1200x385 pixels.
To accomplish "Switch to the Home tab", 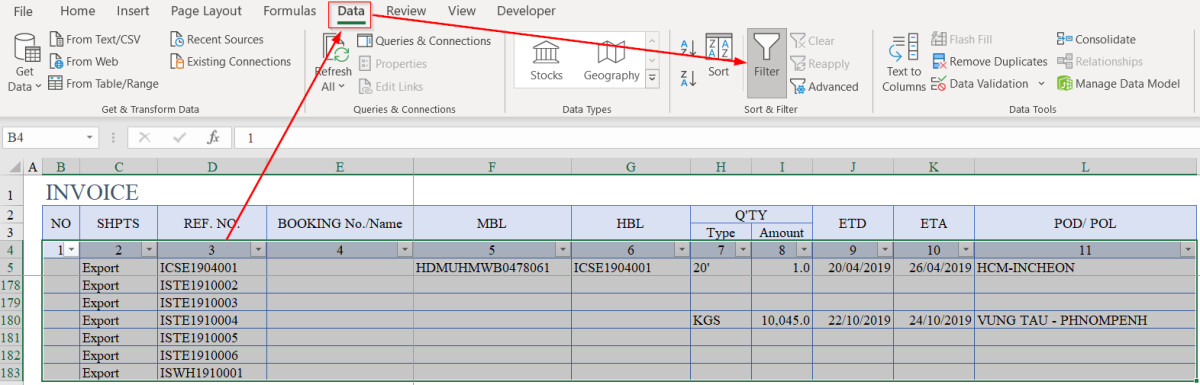I will 78,11.
